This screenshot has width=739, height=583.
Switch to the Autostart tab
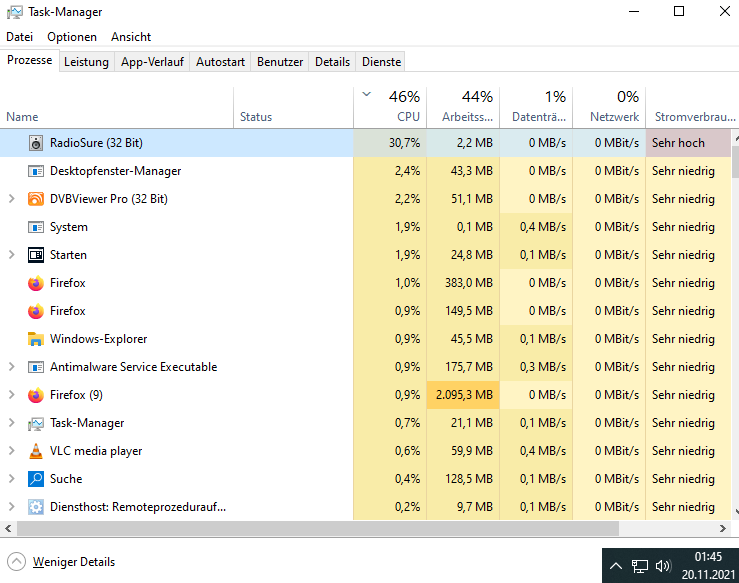tap(220, 62)
